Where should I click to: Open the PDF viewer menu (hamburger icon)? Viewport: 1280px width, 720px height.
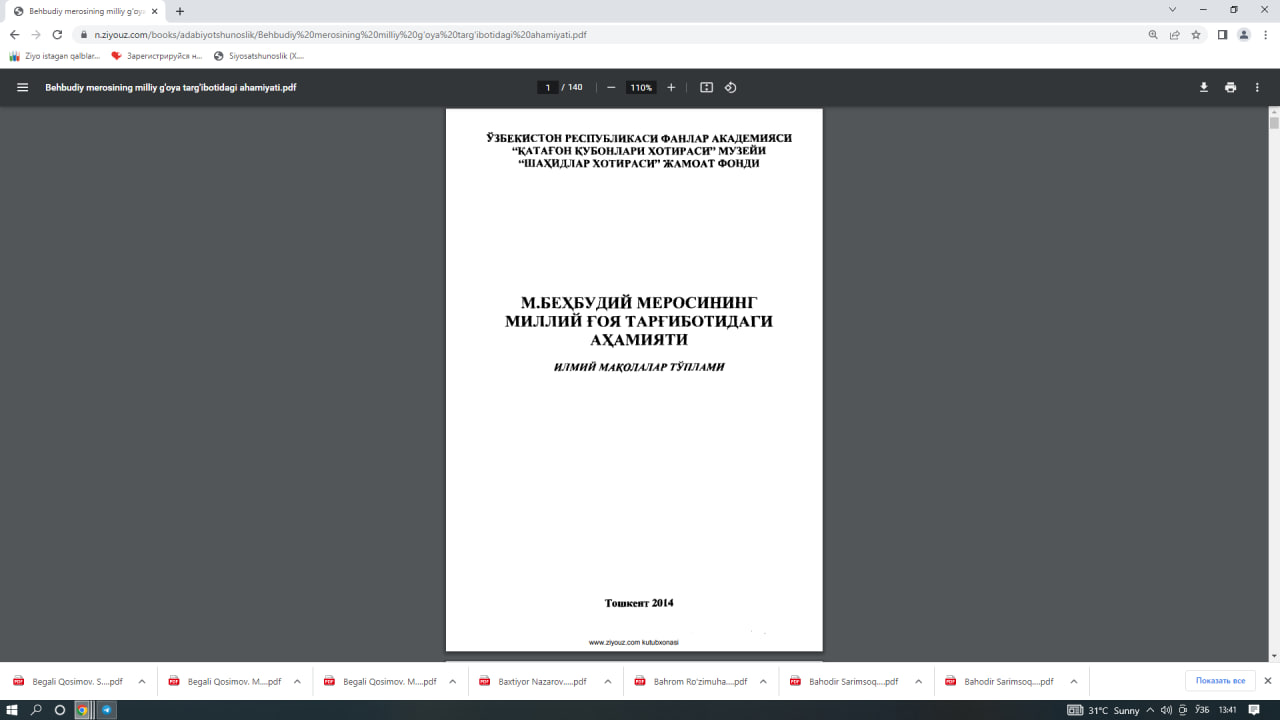pos(21,87)
